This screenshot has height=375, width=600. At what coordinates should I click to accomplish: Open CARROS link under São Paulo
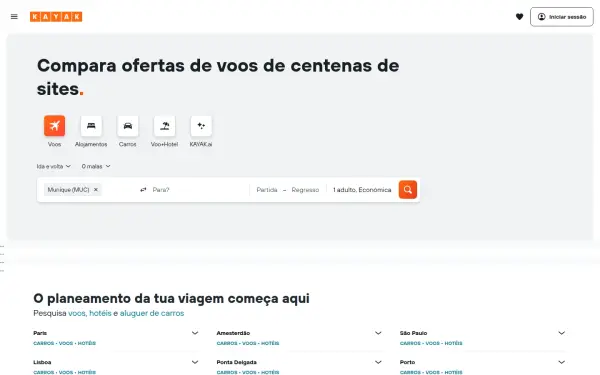click(x=410, y=344)
